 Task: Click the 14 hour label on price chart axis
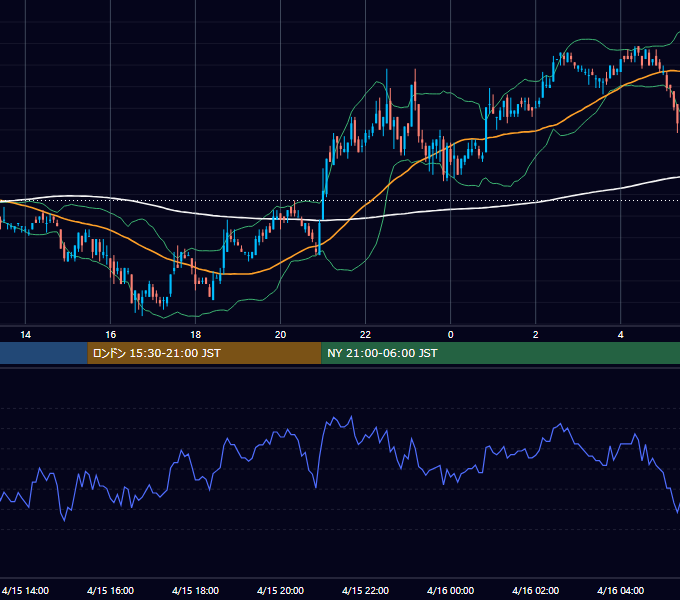point(26,335)
